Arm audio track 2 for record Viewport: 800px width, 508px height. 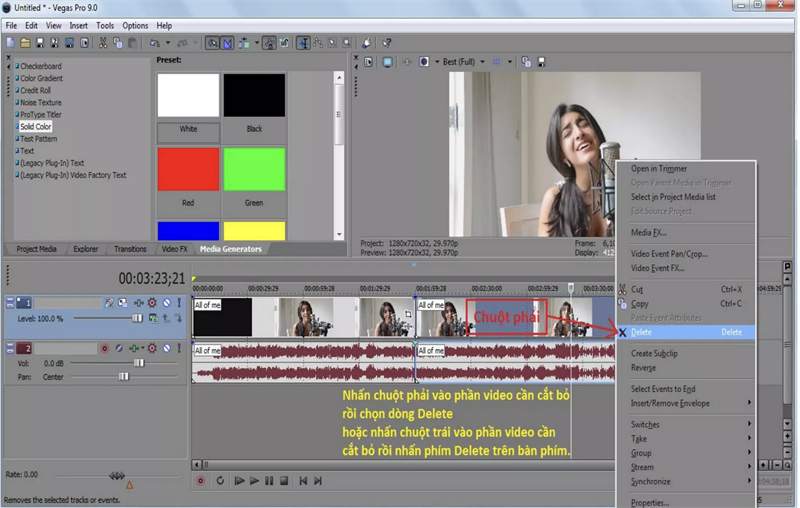click(105, 348)
